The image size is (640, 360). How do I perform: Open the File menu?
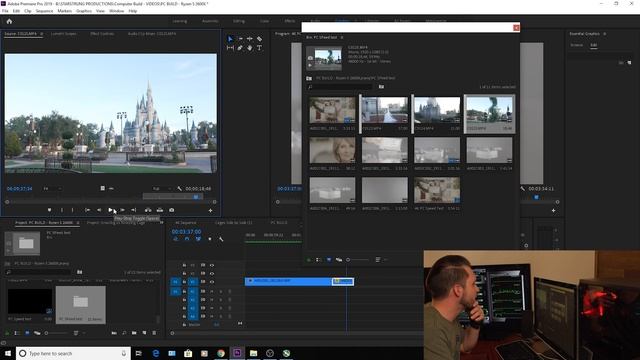5,11
